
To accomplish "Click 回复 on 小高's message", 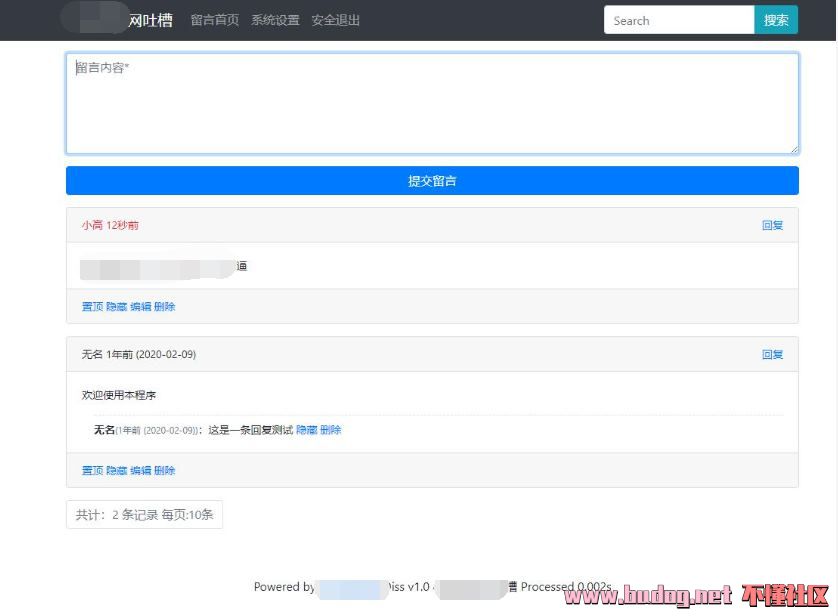I will [772, 225].
